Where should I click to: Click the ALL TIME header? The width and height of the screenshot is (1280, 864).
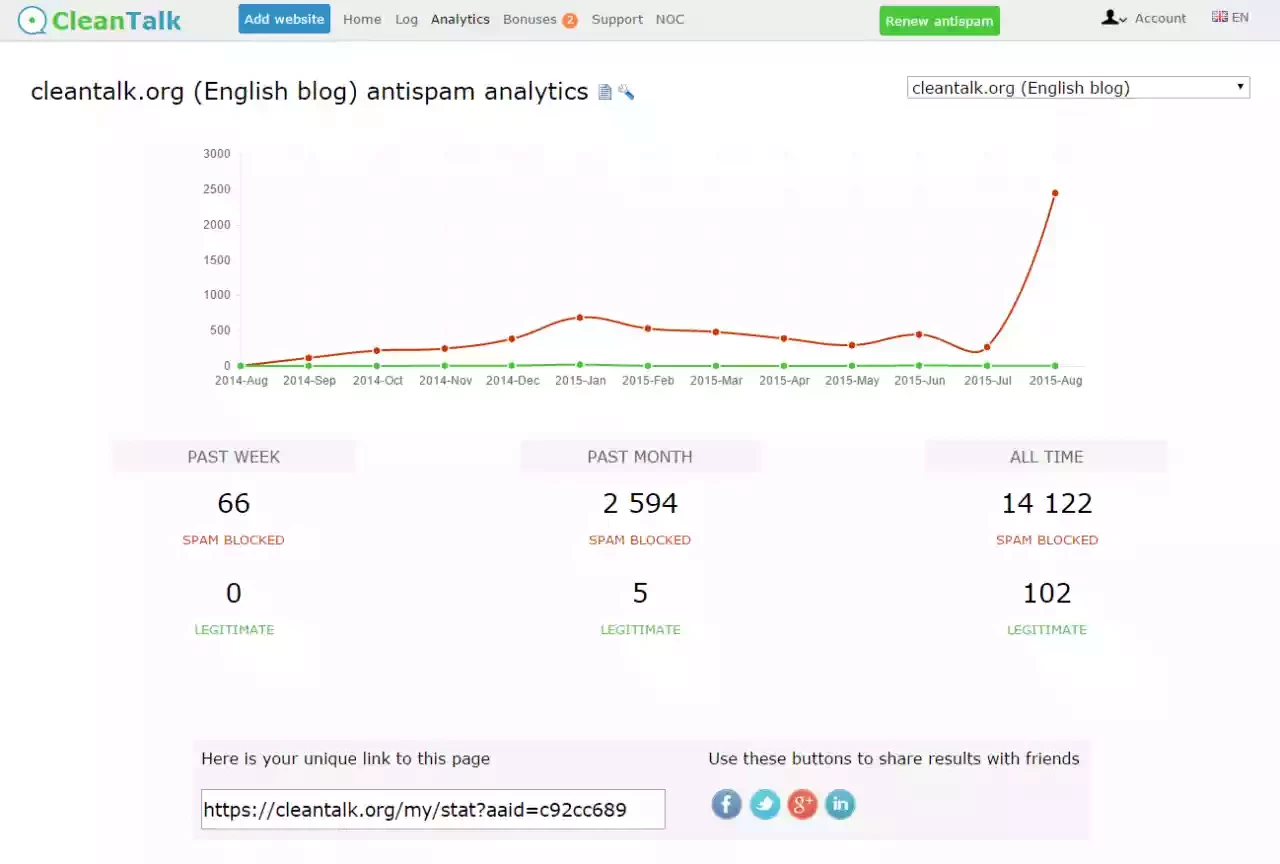pyautogui.click(x=1047, y=456)
